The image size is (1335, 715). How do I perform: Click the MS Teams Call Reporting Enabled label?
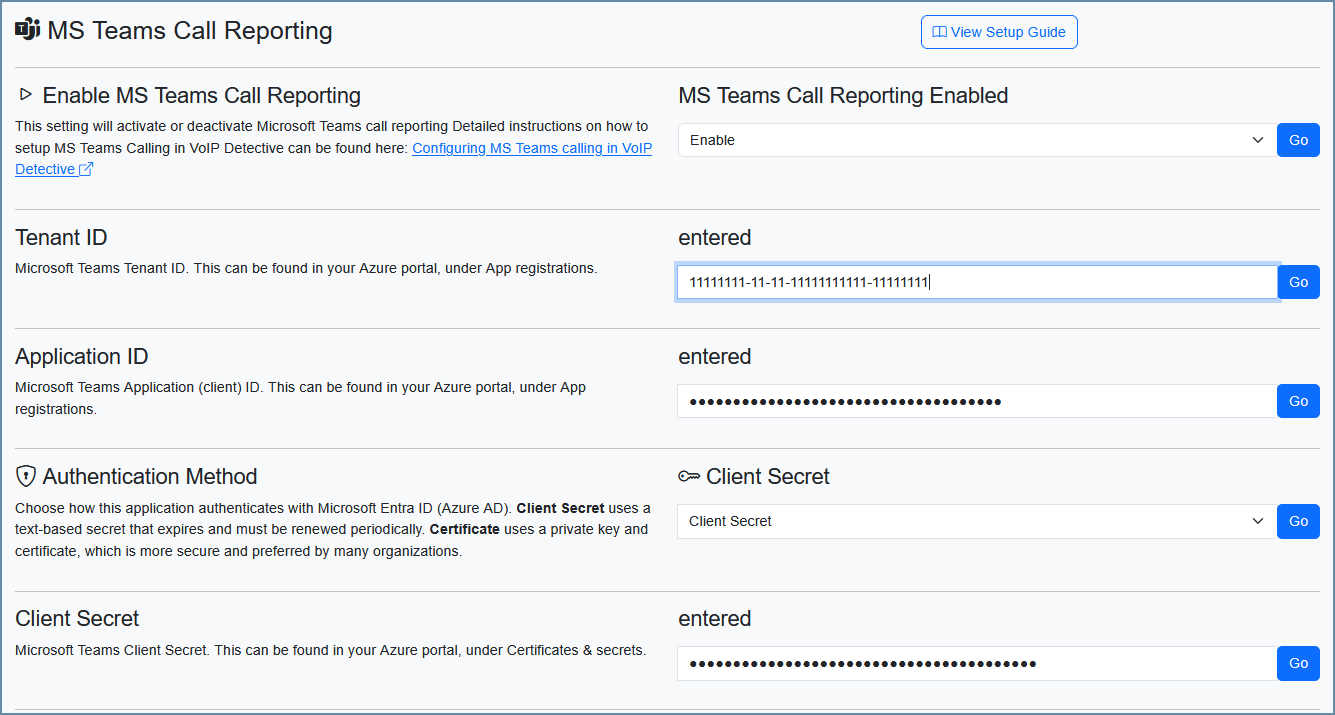point(843,95)
